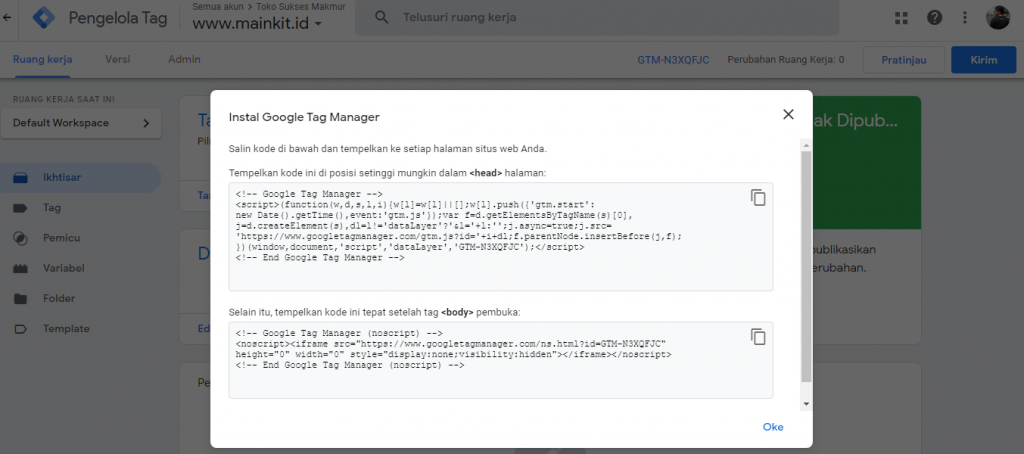
Task: Open the GTM-N3XQFJC container ID link
Action: tap(671, 59)
